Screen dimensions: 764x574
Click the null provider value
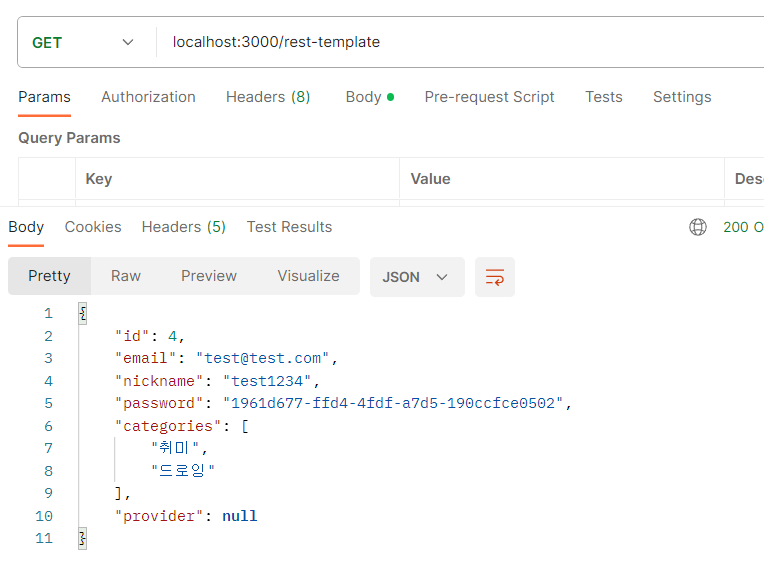(x=240, y=516)
